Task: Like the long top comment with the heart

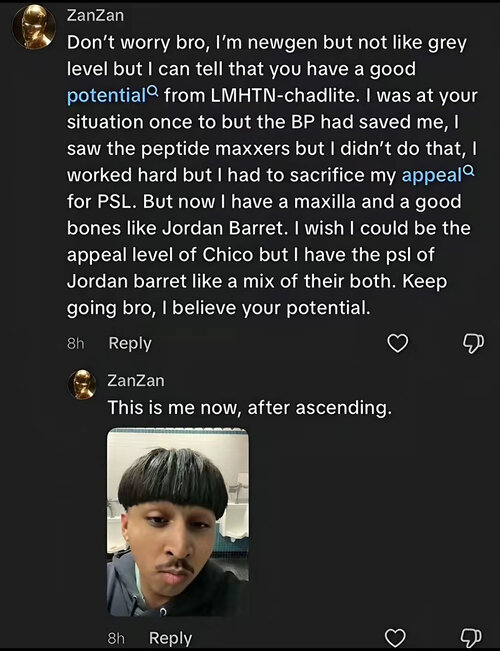Action: [397, 343]
